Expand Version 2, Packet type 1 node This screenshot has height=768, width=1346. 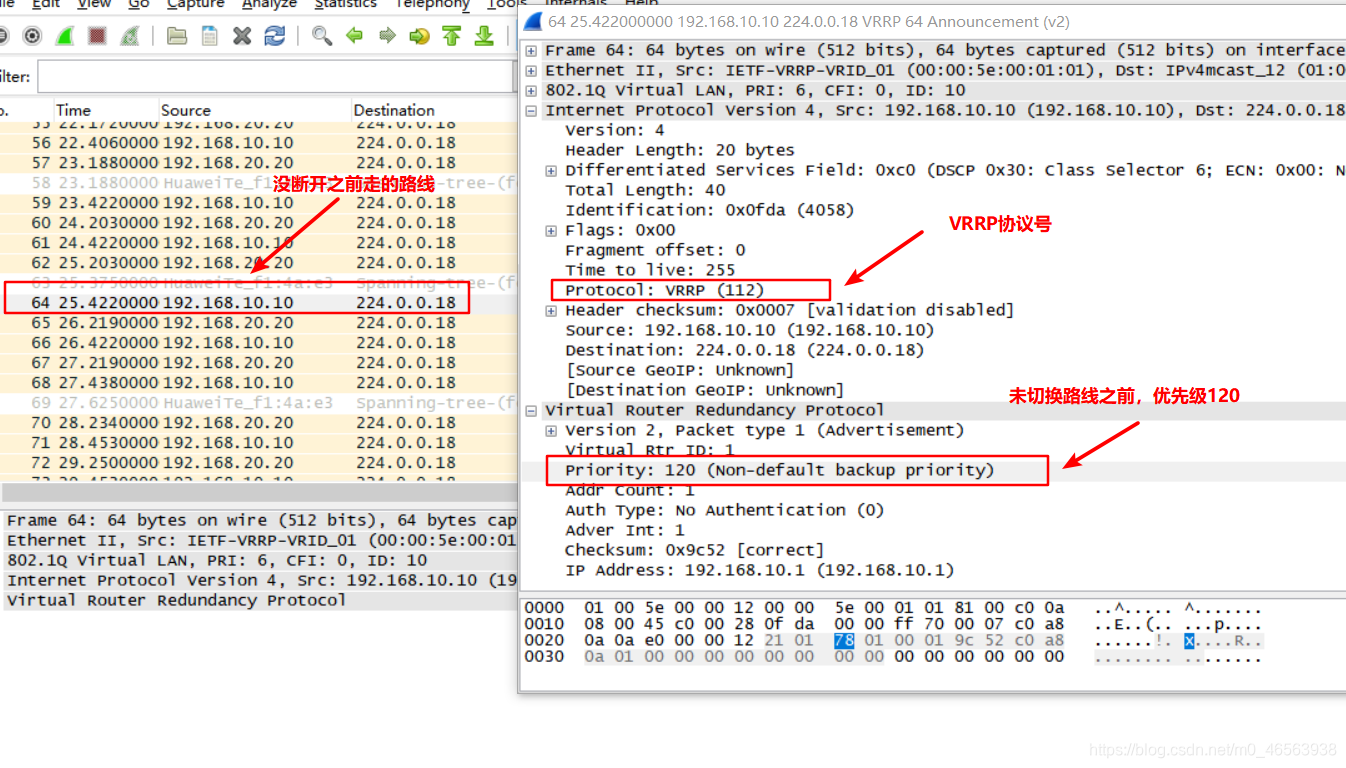click(x=551, y=430)
